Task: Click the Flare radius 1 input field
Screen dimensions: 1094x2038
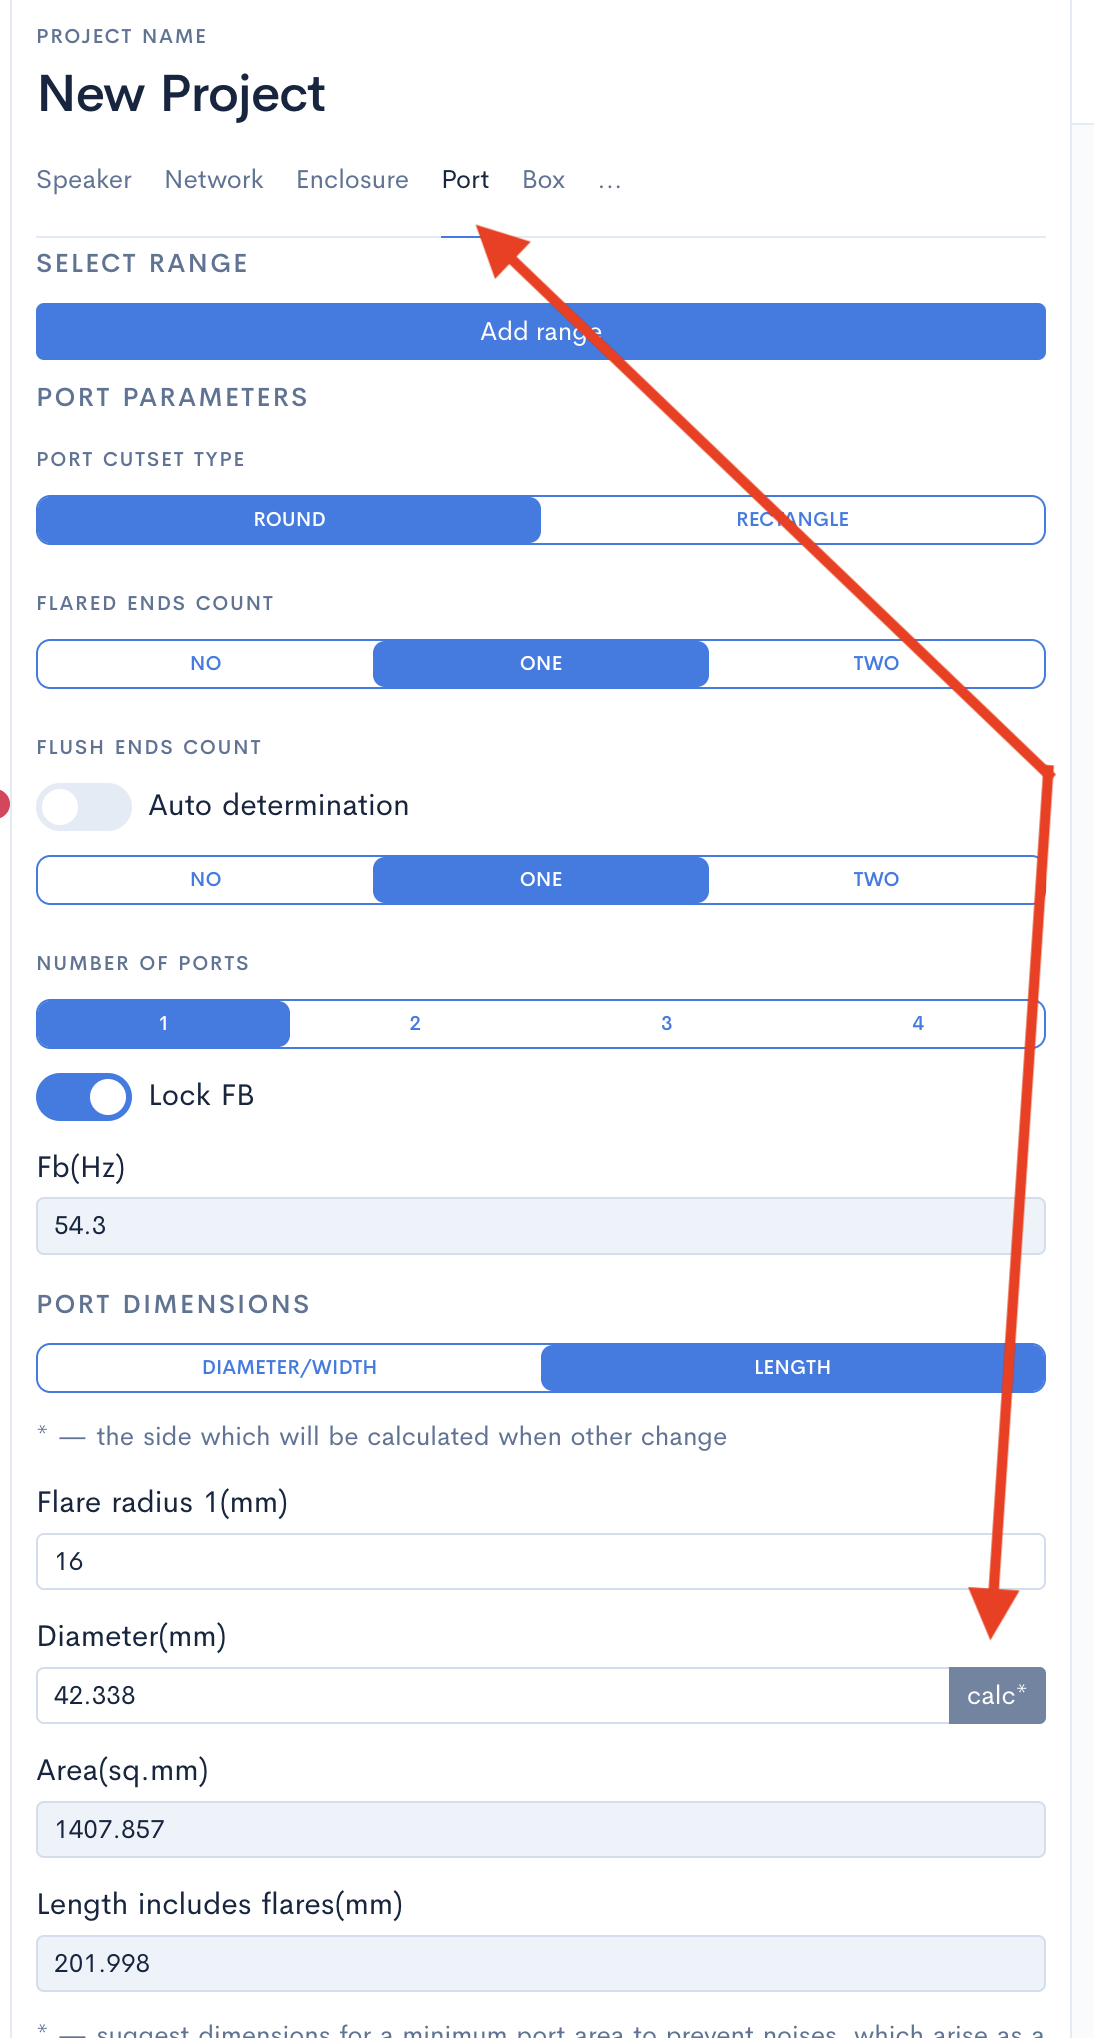Action: [x=540, y=1562]
